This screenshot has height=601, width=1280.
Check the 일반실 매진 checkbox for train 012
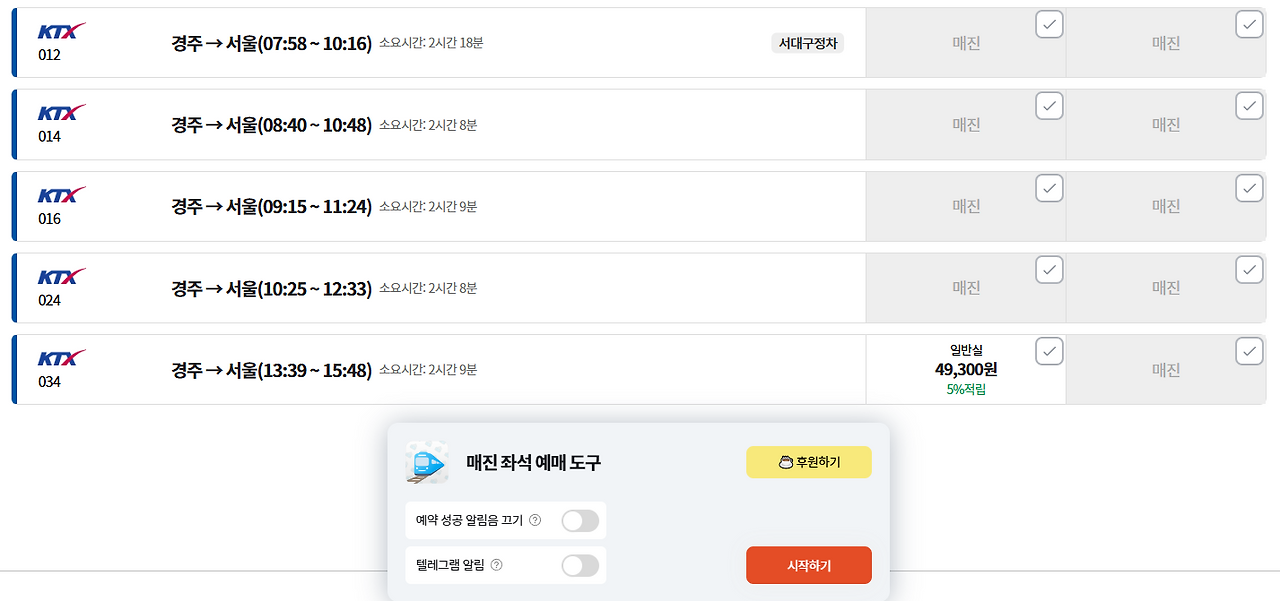coord(1049,24)
